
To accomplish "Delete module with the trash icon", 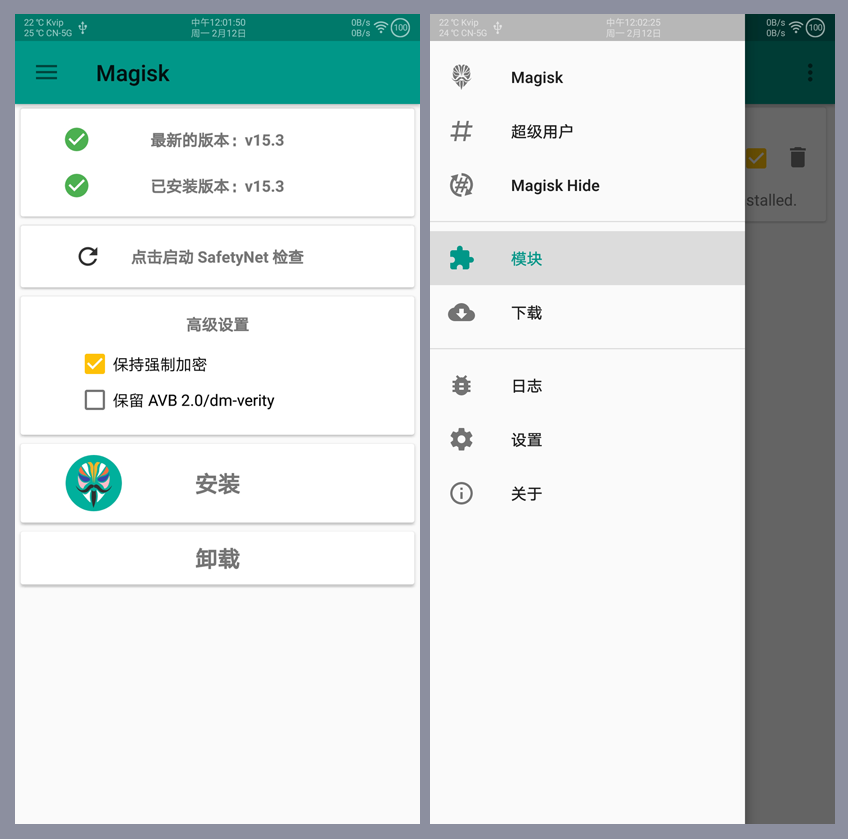I will tap(797, 157).
